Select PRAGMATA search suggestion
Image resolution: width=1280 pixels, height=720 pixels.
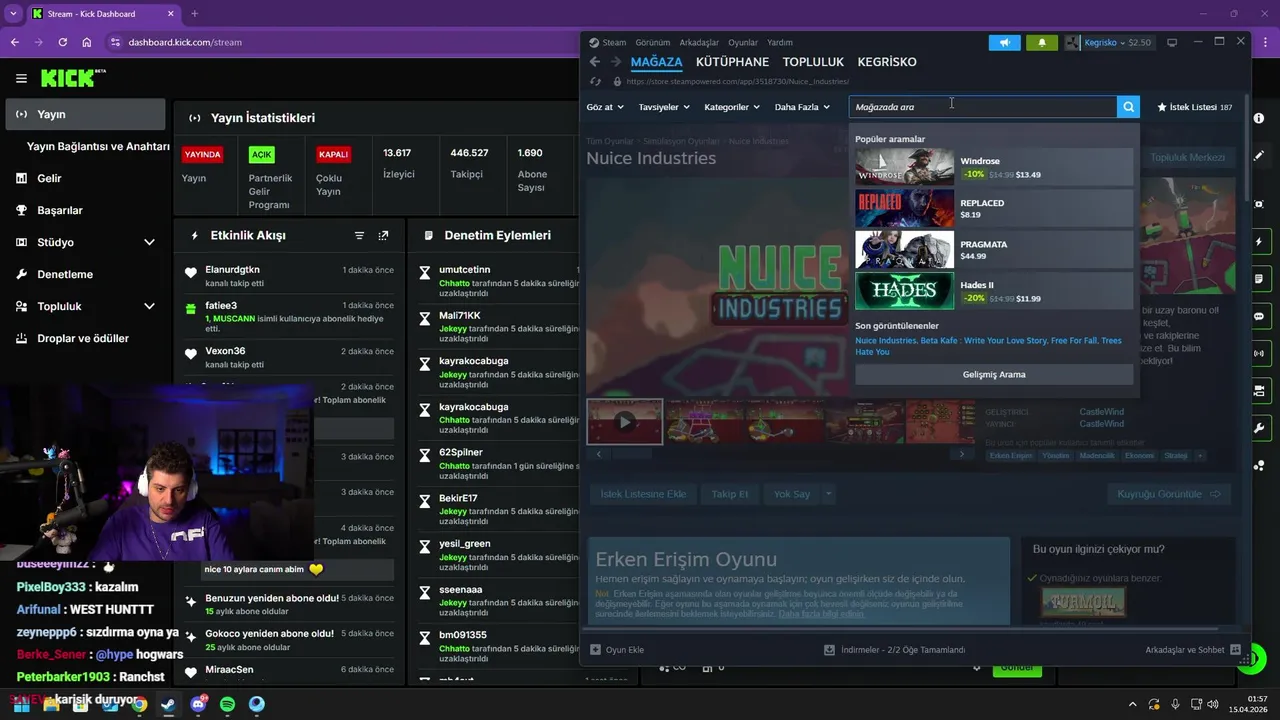pyautogui.click(x=994, y=250)
